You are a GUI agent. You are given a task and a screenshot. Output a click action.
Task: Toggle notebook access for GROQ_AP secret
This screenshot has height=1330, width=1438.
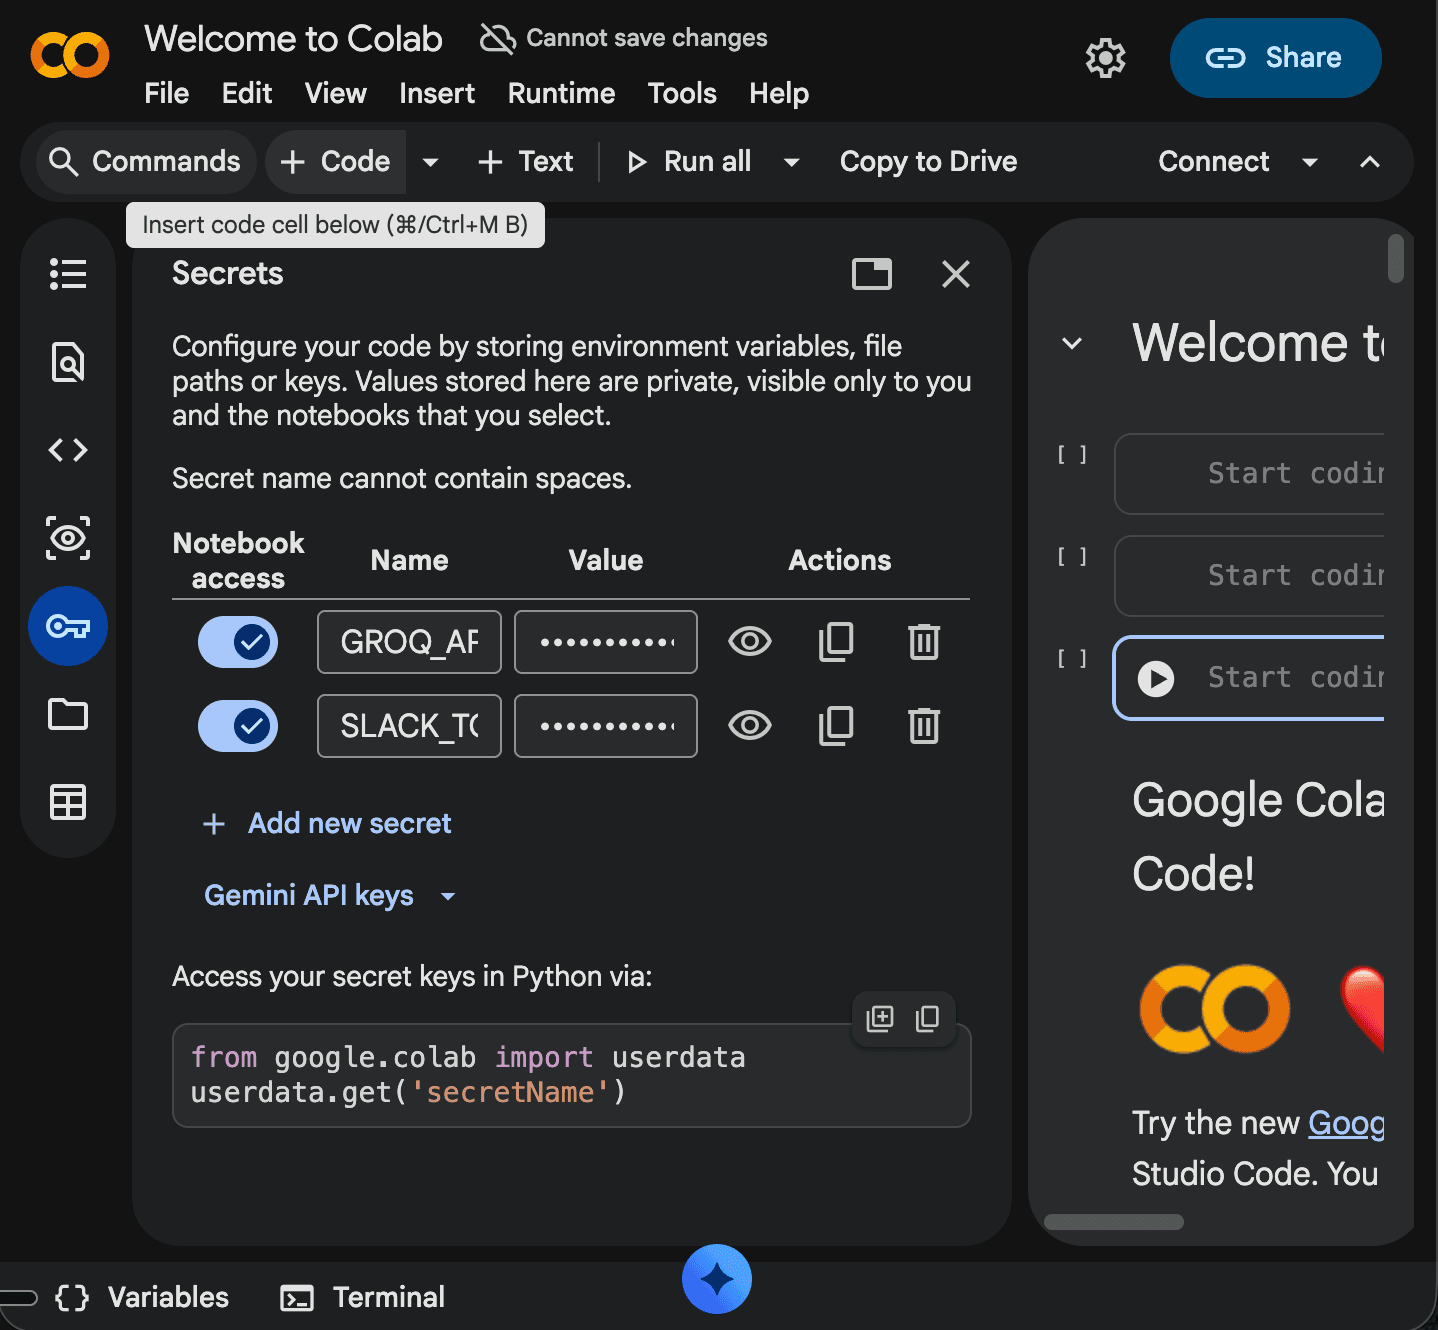238,642
